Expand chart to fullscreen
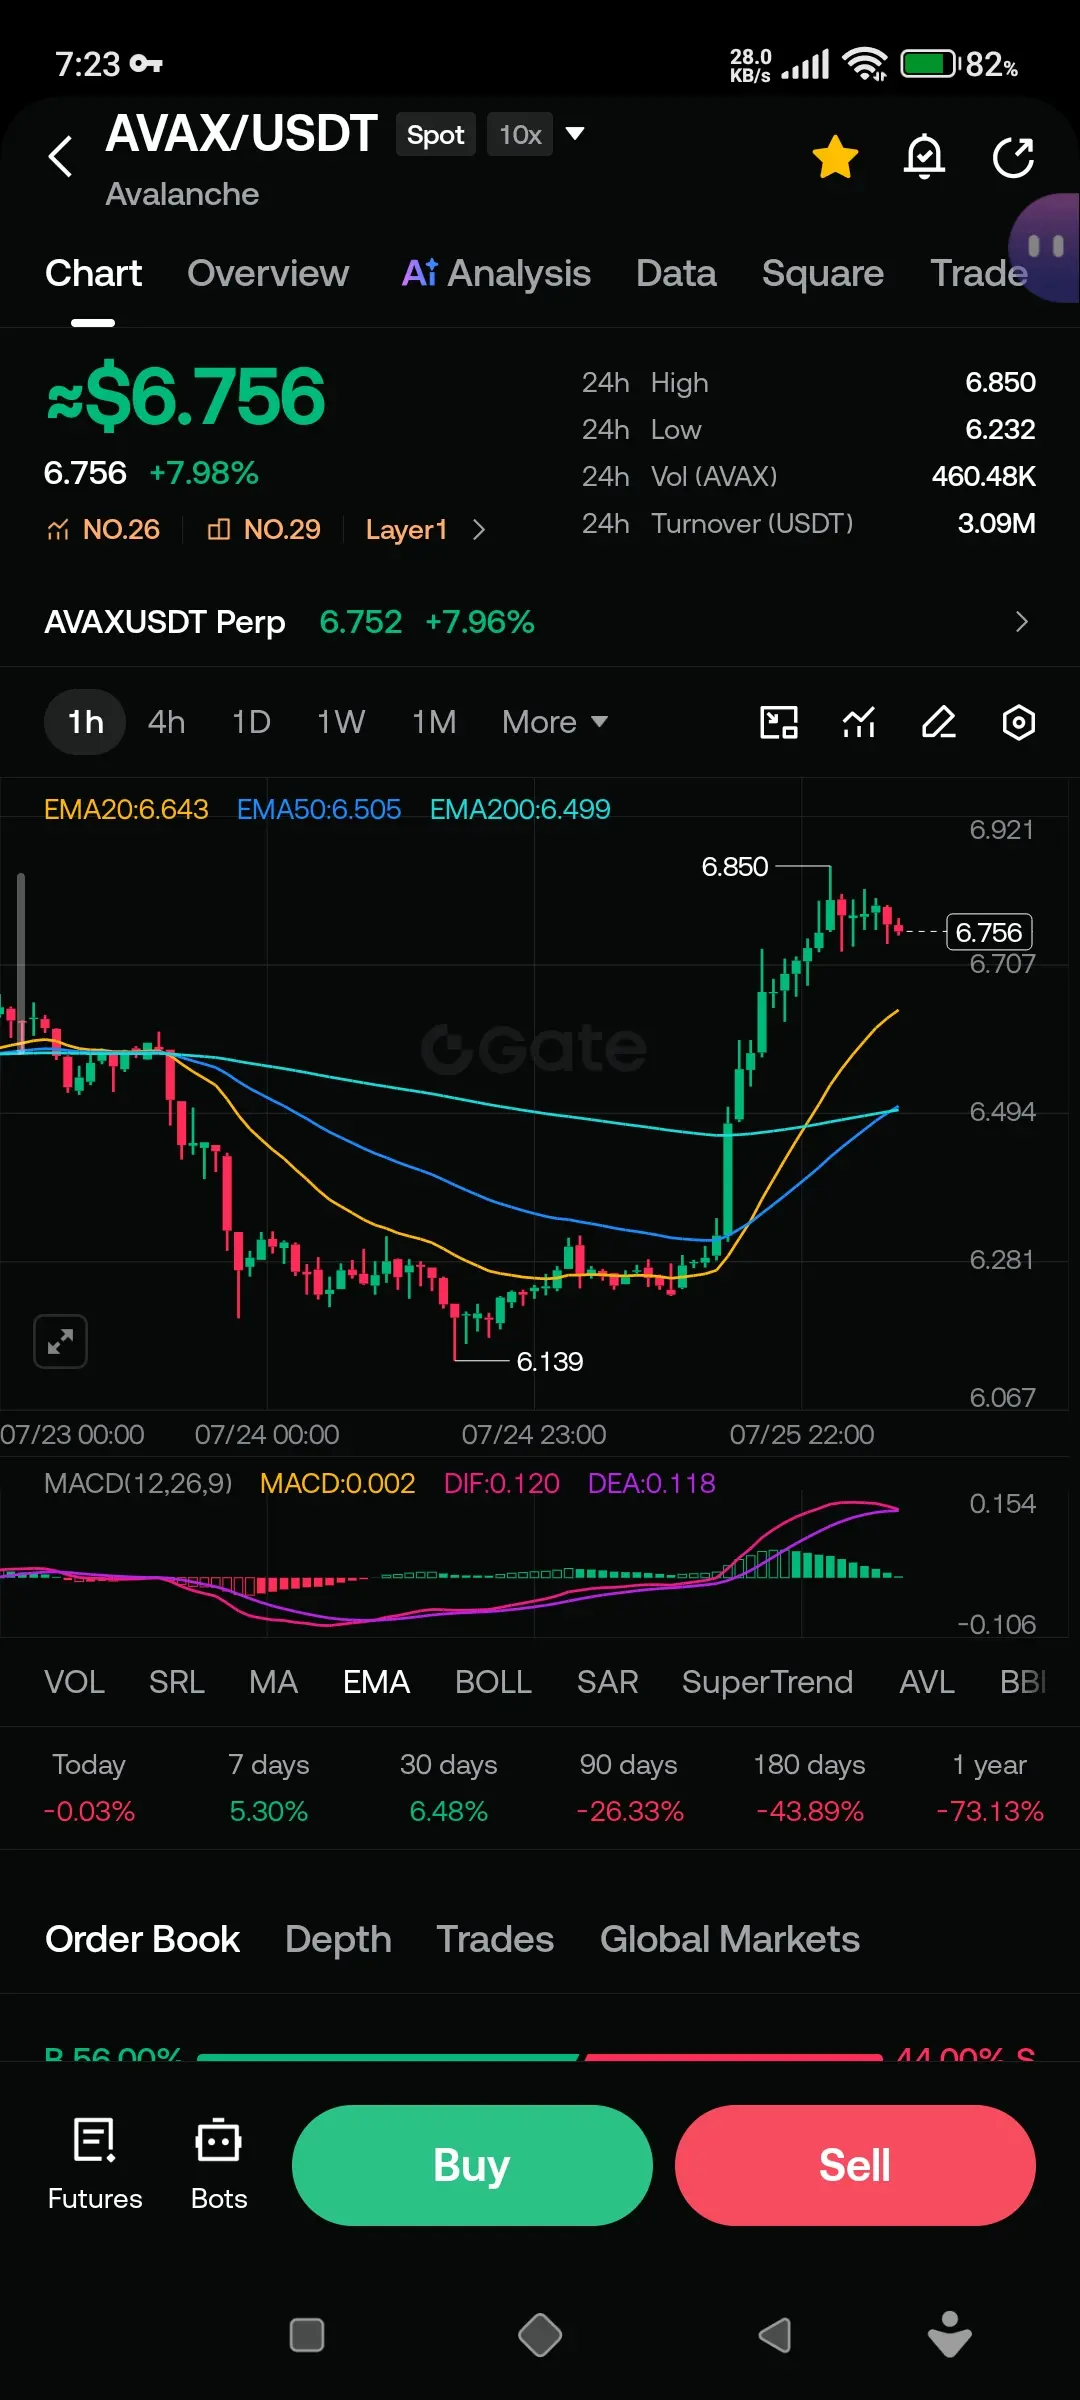 pos(60,1341)
